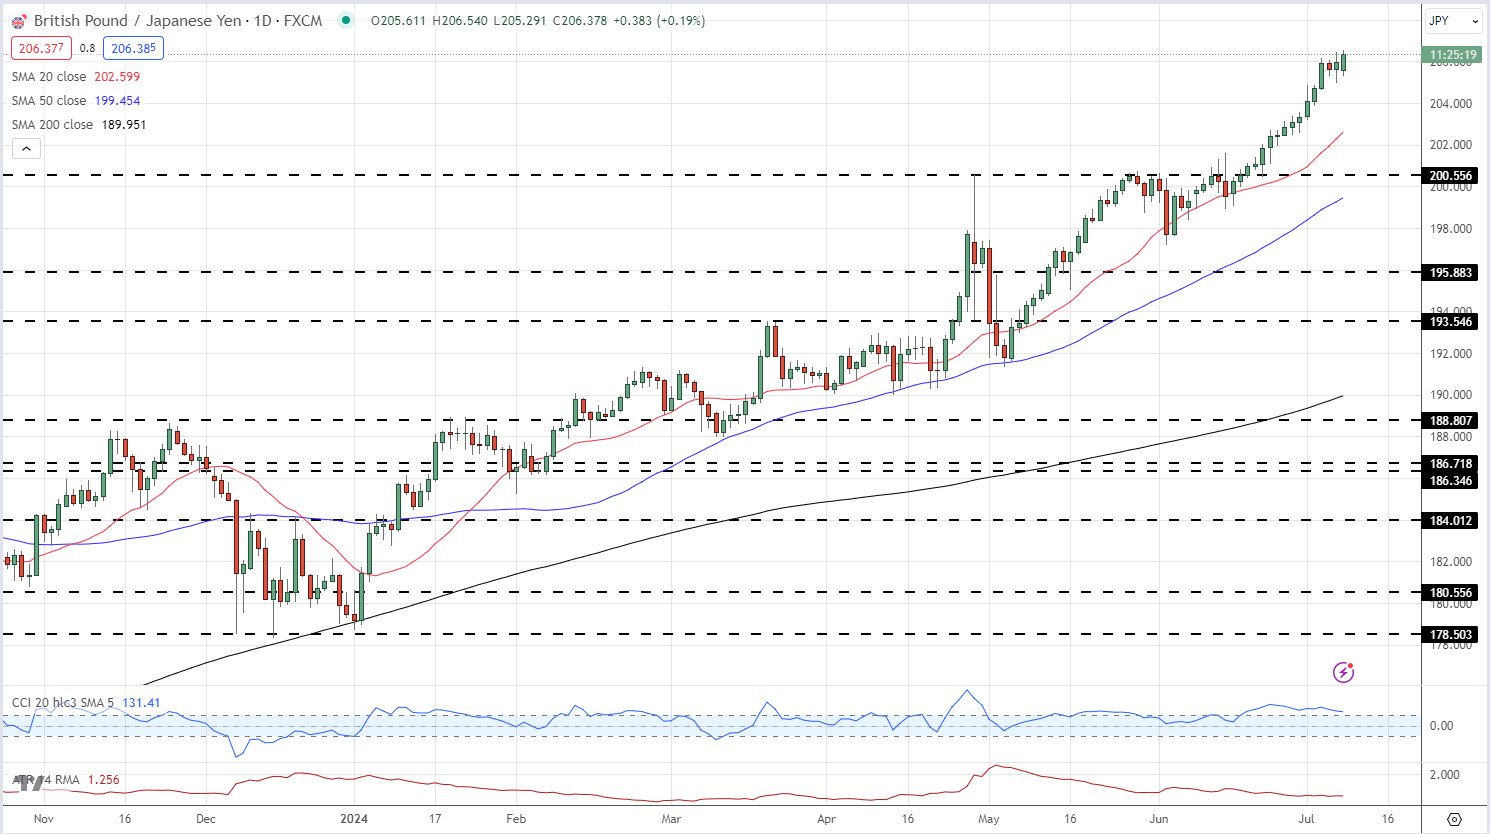Screen dimensions: 1490x834
Task: Click the 0.00 CCI axis label
Action: tap(1441, 726)
